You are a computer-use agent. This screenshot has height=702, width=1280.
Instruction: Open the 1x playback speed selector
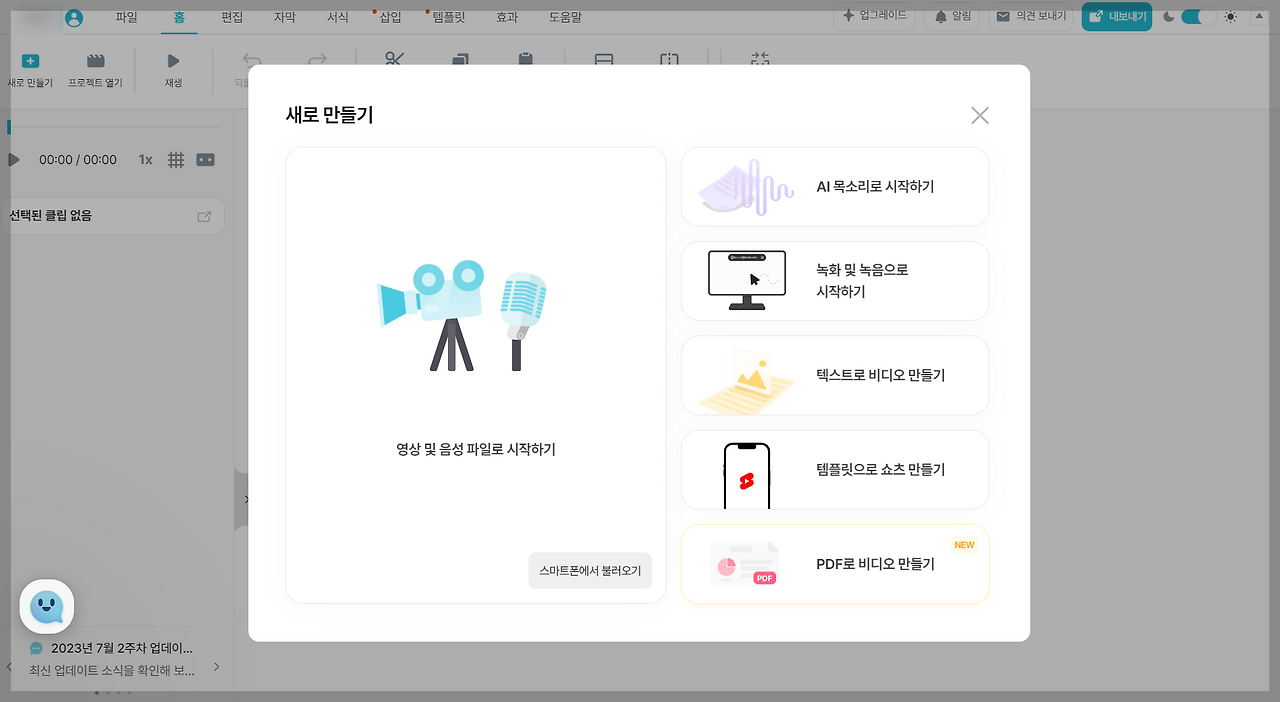pos(145,159)
